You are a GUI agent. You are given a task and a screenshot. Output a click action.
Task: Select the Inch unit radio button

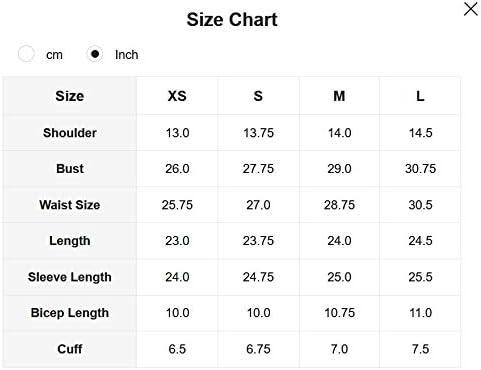coord(95,54)
